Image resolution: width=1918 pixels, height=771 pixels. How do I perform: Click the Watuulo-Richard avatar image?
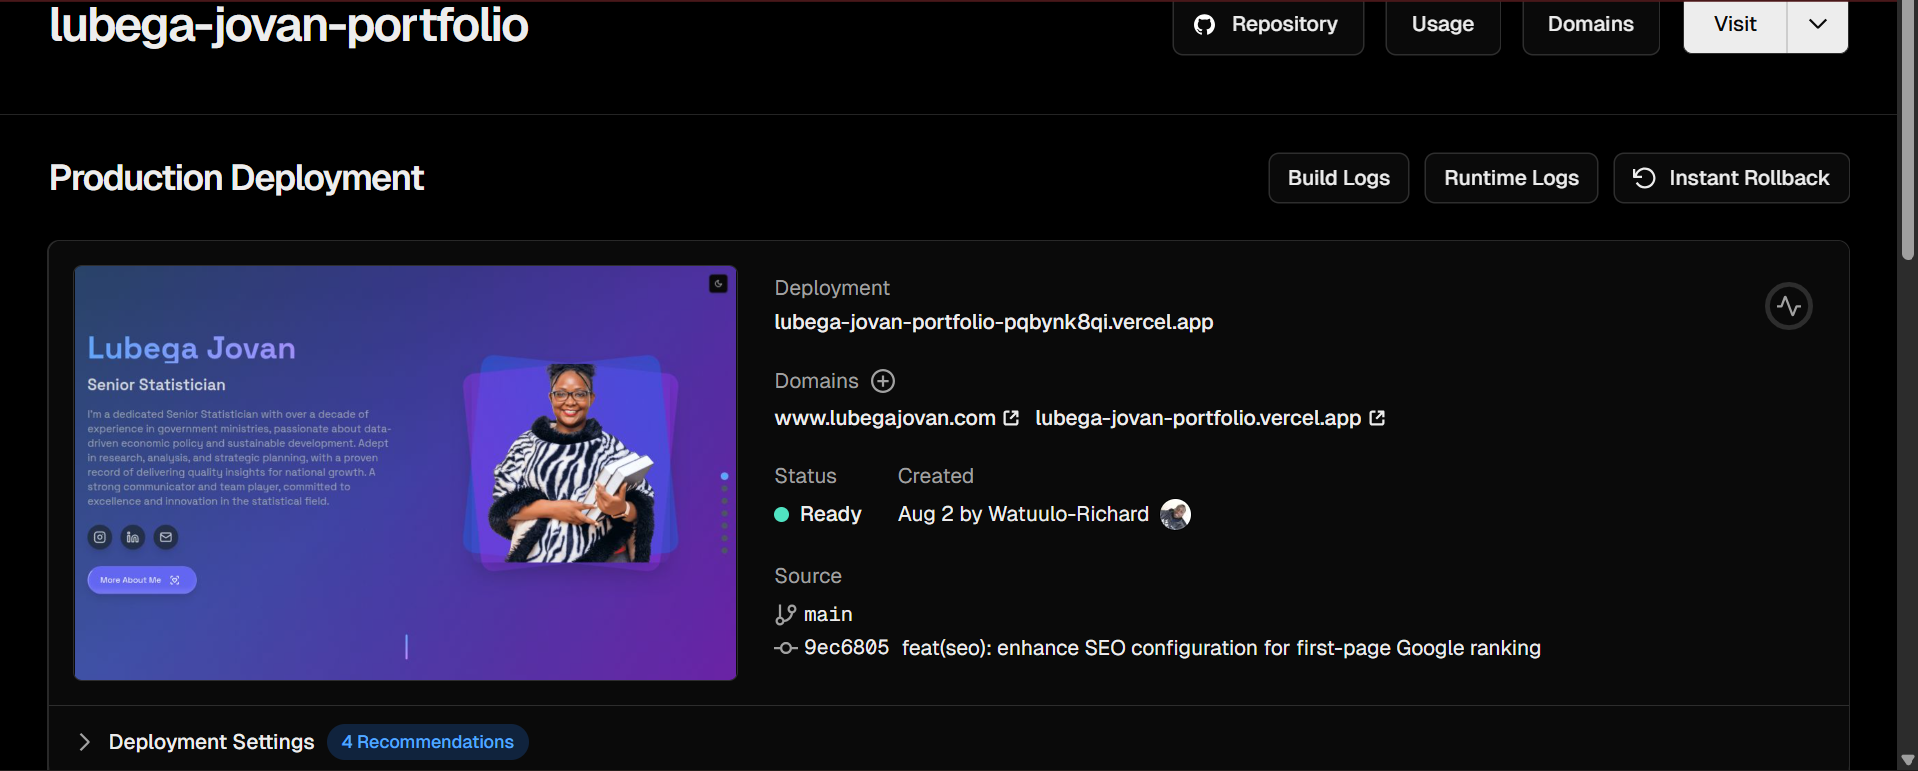[1175, 514]
